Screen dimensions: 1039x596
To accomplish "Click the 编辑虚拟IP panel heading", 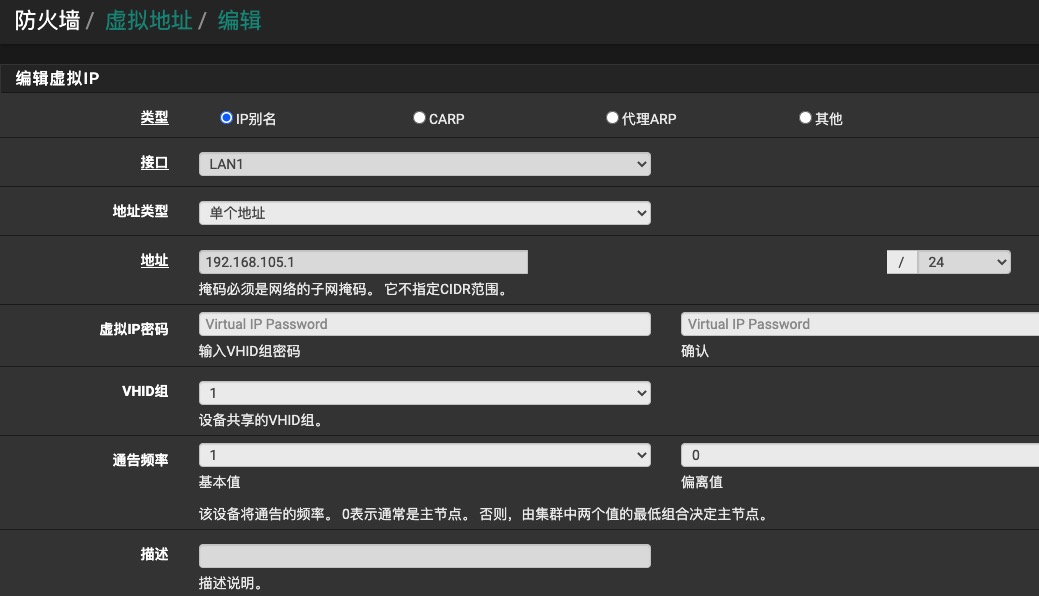I will 57,79.
